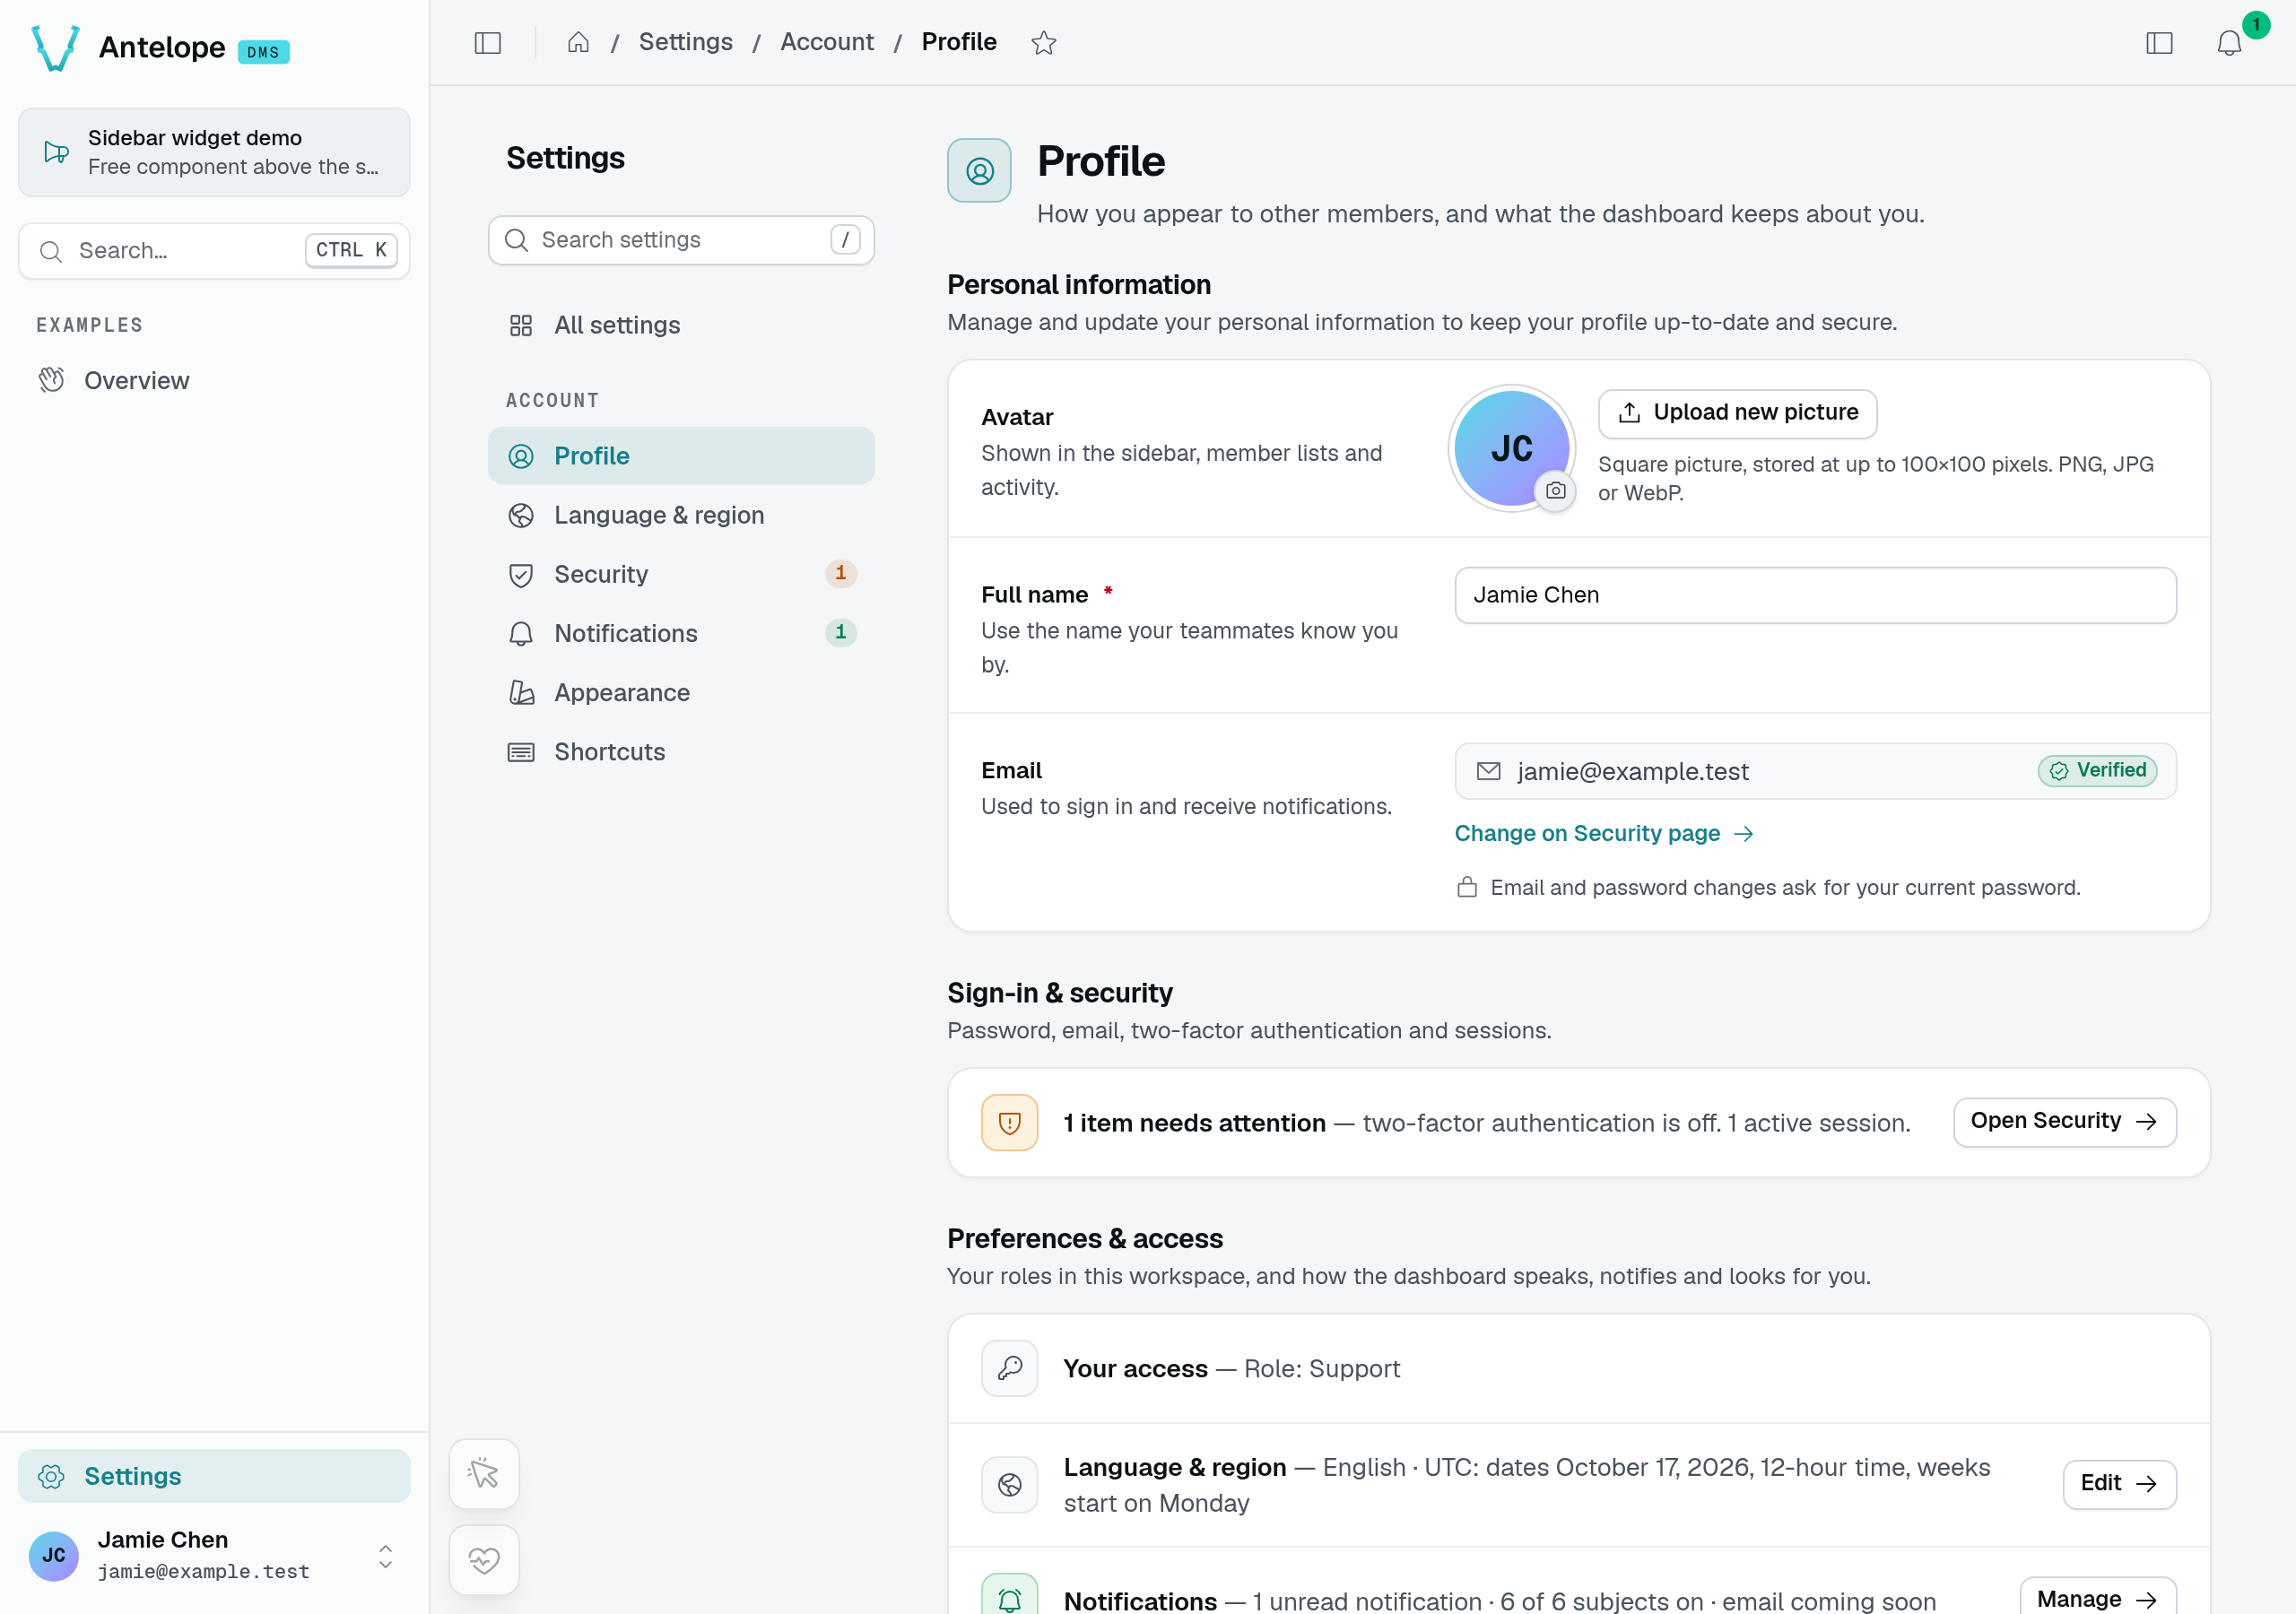Viewport: 2296px width, 1614px height.
Task: Go to home via breadcrumb house icon
Action: (x=578, y=42)
